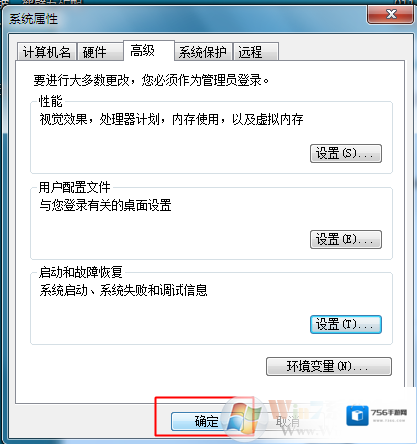The width and height of the screenshot is (417, 444).
Task: Open startup and recovery 设置(T) button
Action: pyautogui.click(x=346, y=324)
